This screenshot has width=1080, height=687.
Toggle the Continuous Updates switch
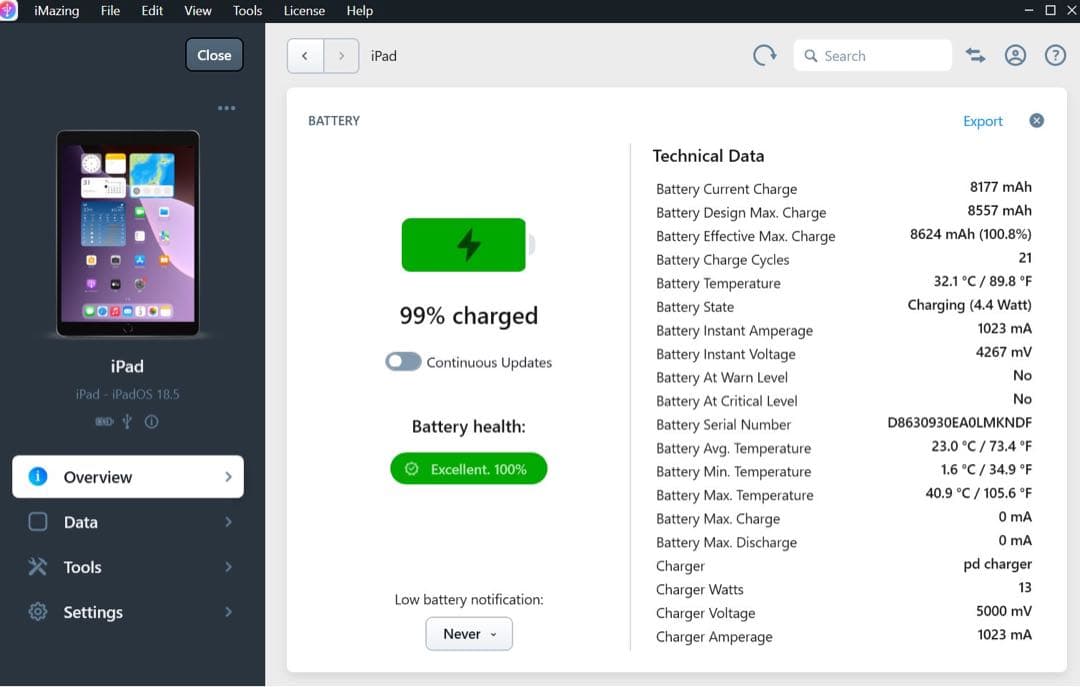coord(403,362)
